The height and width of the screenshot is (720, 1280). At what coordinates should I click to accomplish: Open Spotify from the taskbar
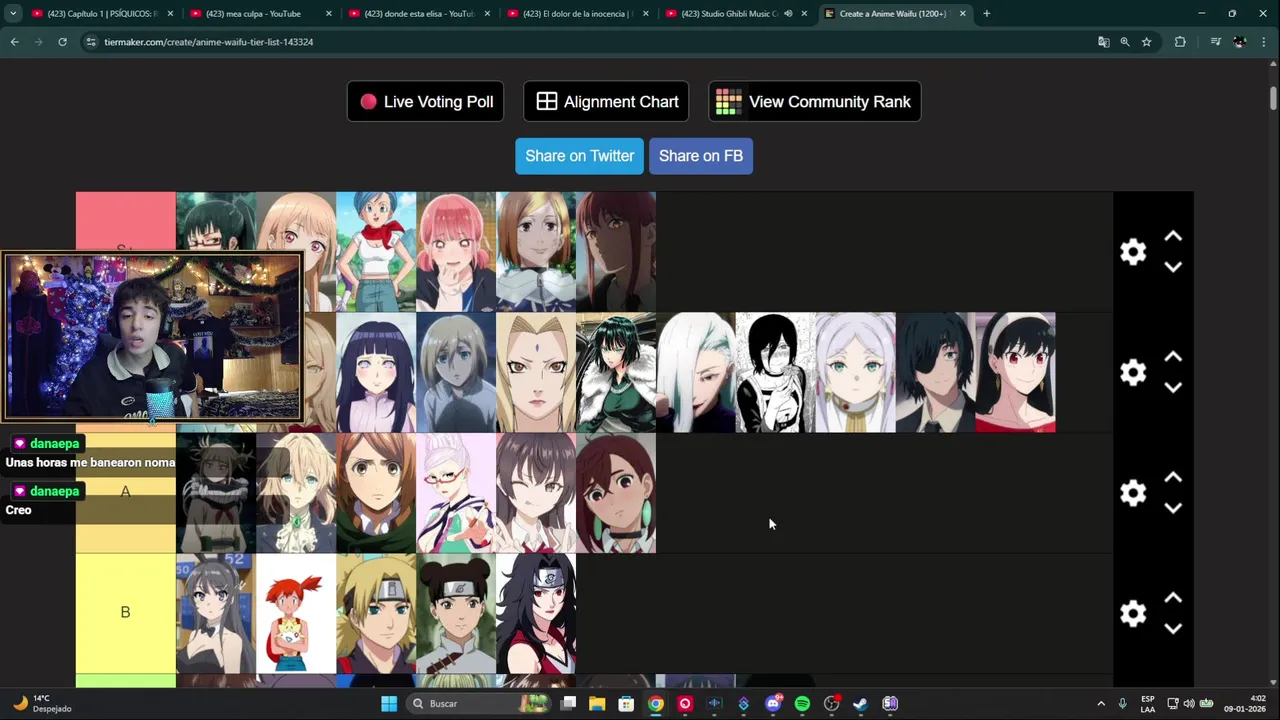click(802, 704)
